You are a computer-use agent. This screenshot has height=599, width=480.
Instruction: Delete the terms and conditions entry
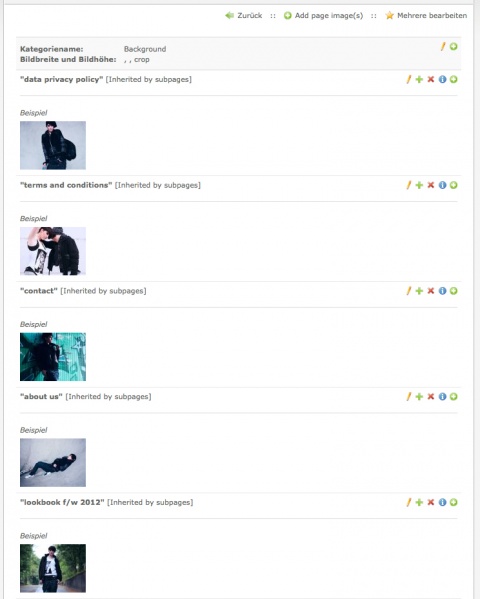[431, 185]
